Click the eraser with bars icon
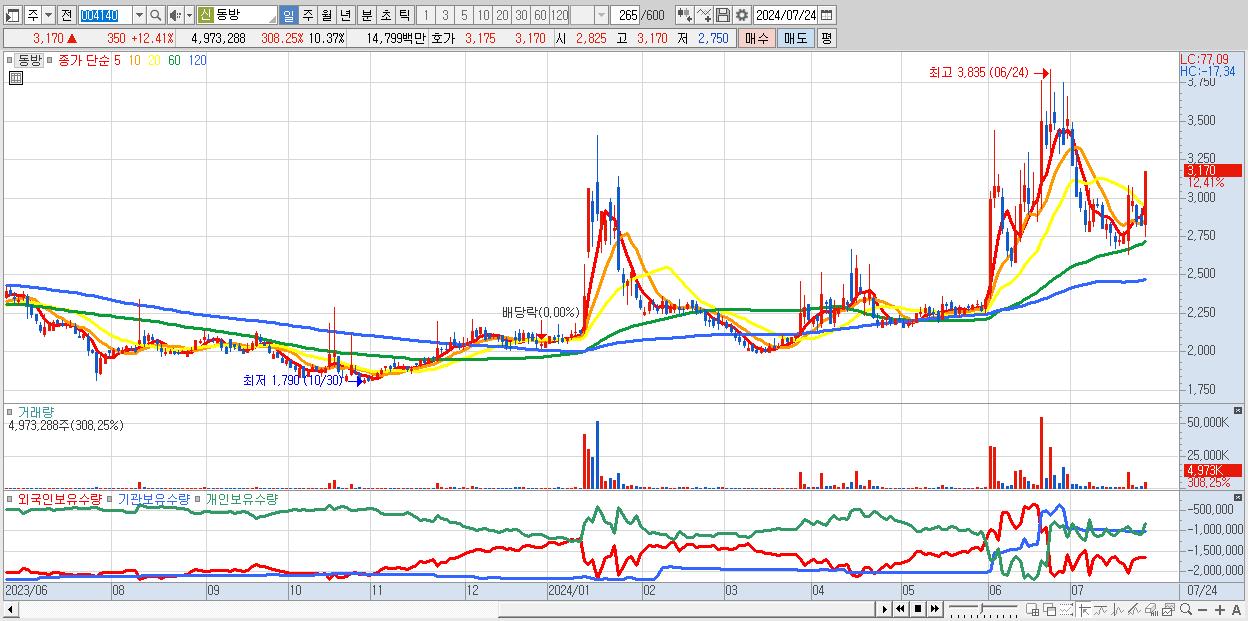 1151,609
